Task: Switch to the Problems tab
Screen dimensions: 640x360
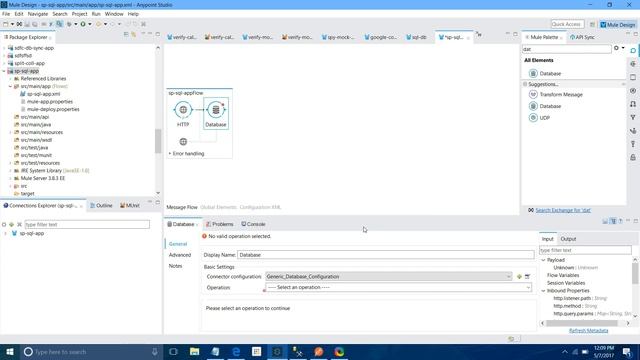Action: click(219, 224)
